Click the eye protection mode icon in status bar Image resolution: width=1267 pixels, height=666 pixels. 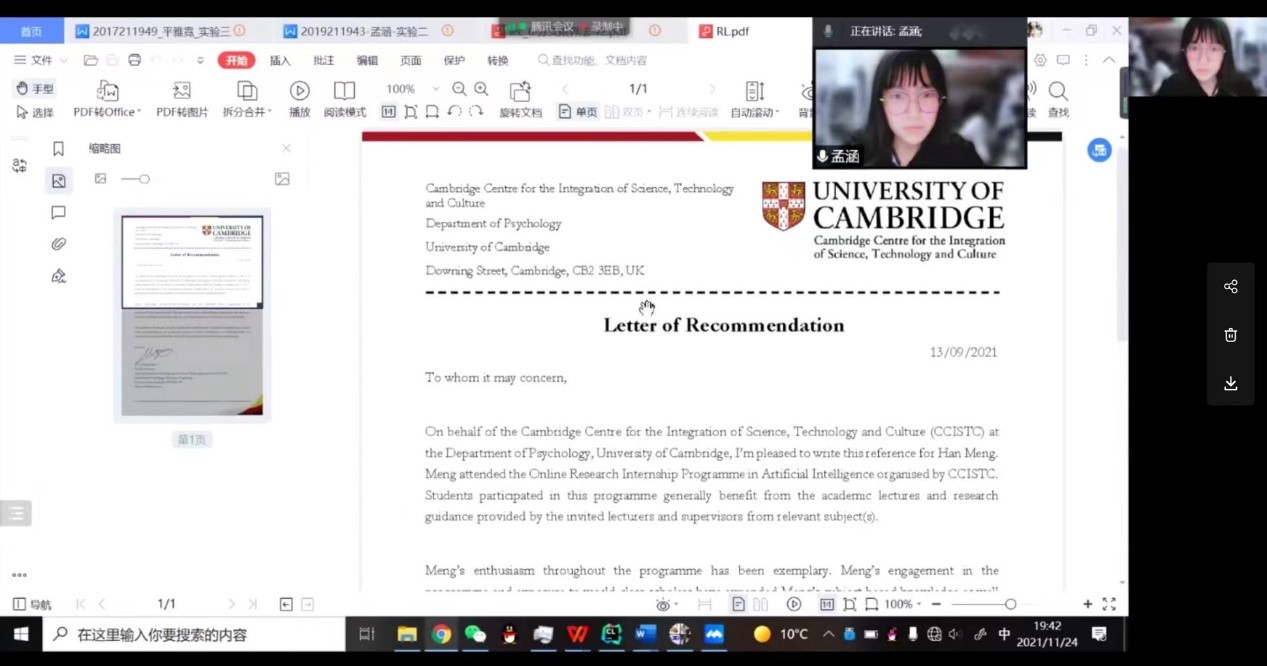[x=665, y=604]
